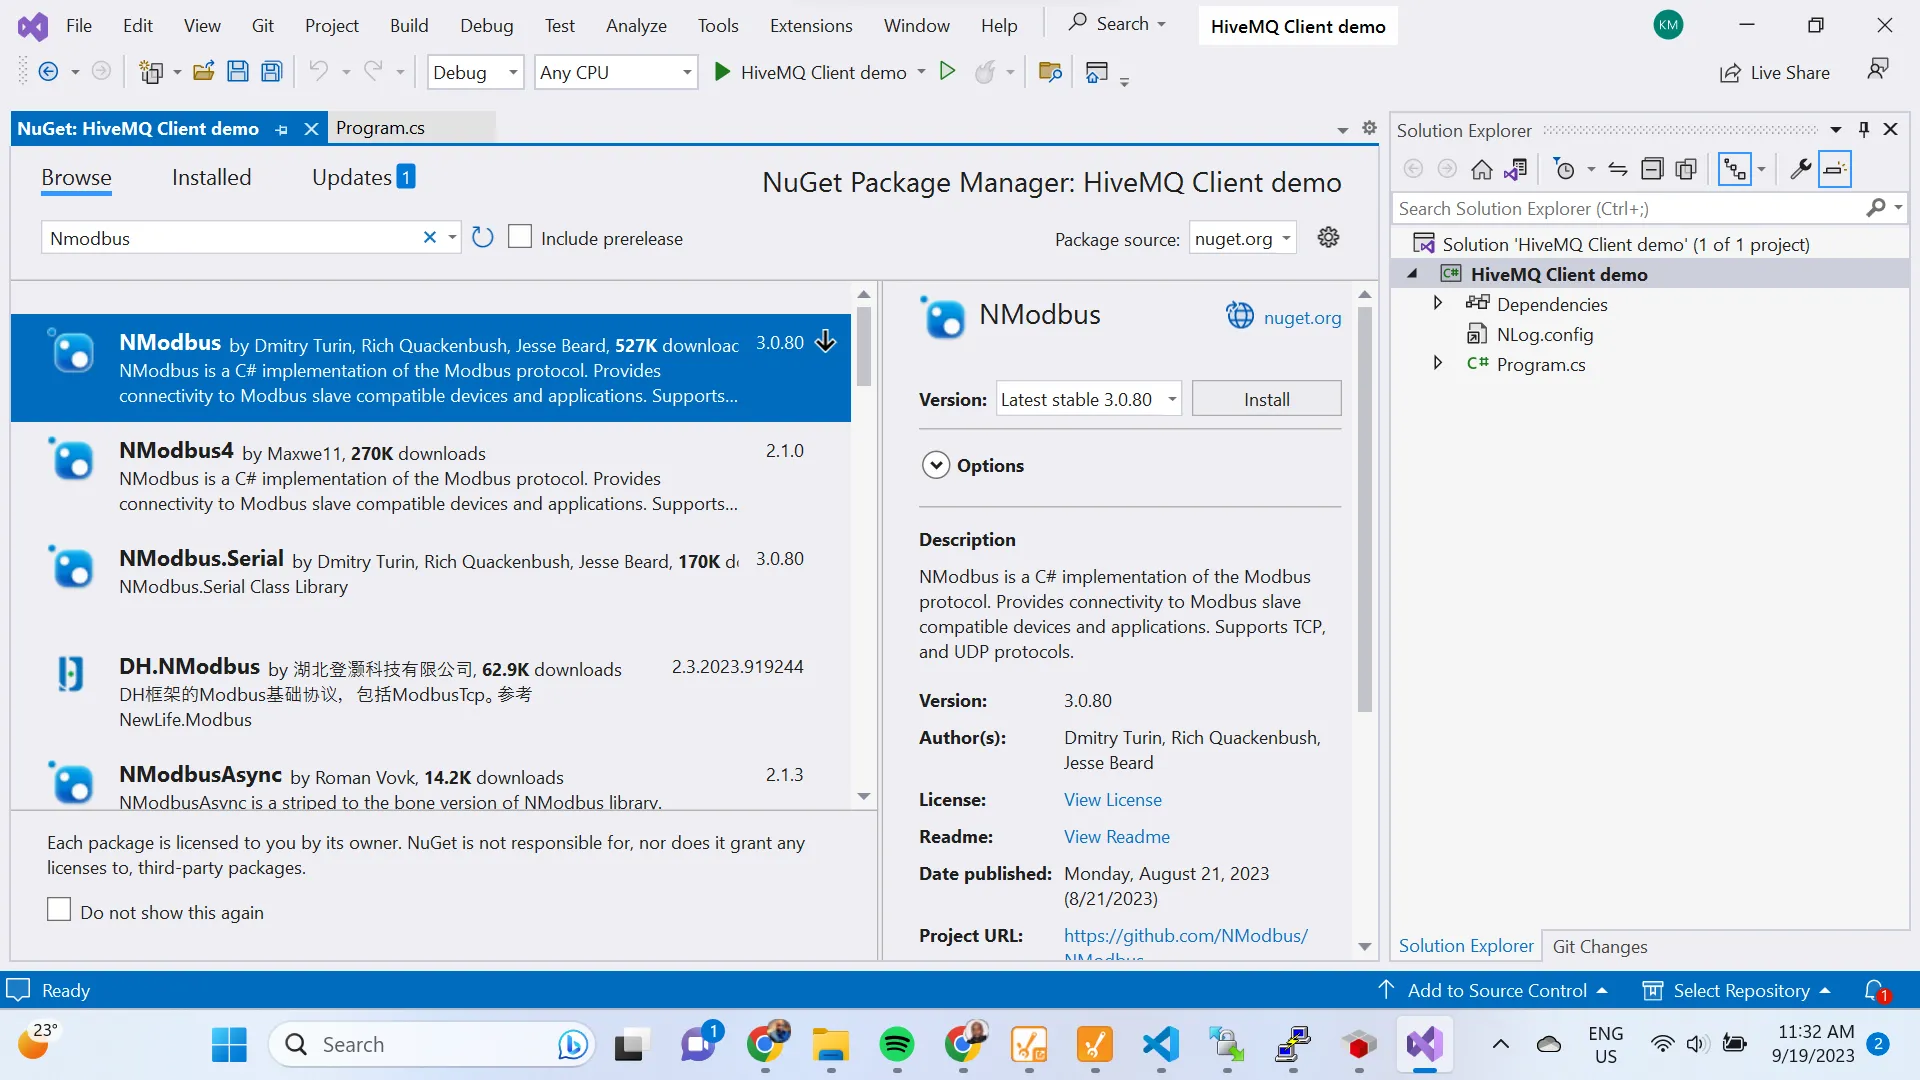Toggle Include prerelease checkbox
Image resolution: width=1920 pixels, height=1080 pixels.
click(520, 237)
